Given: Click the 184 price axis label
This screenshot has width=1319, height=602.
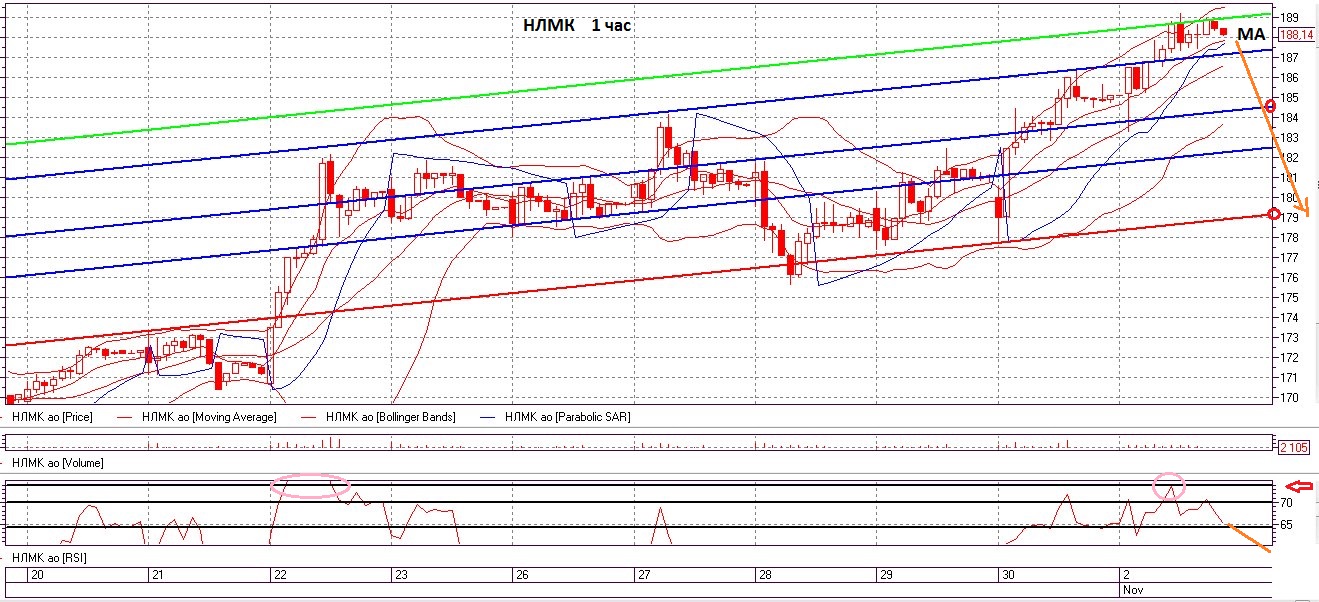Looking at the screenshot, I should 1289,118.
